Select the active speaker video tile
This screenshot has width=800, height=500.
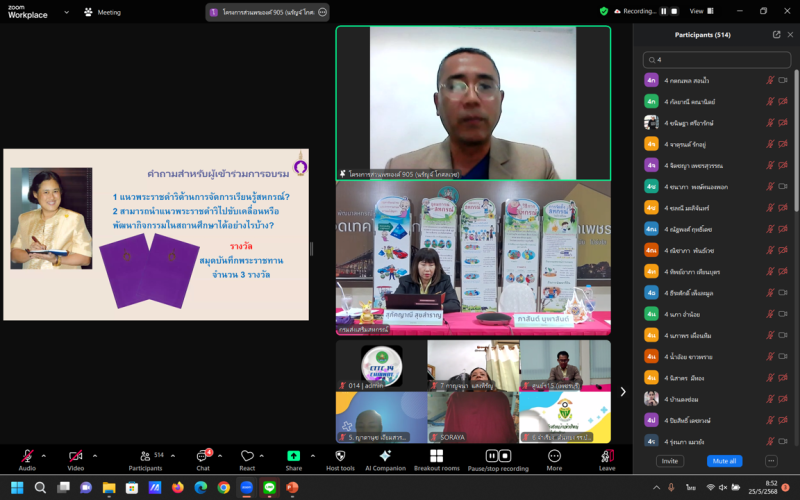[473, 103]
